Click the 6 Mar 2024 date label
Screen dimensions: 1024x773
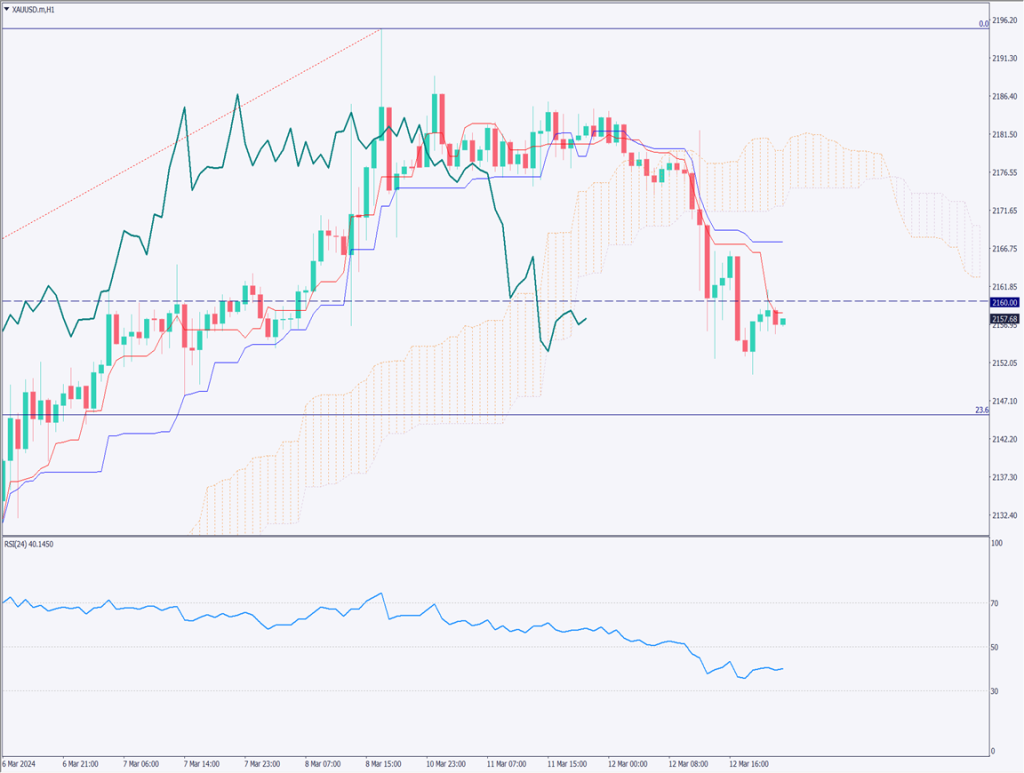(22, 763)
